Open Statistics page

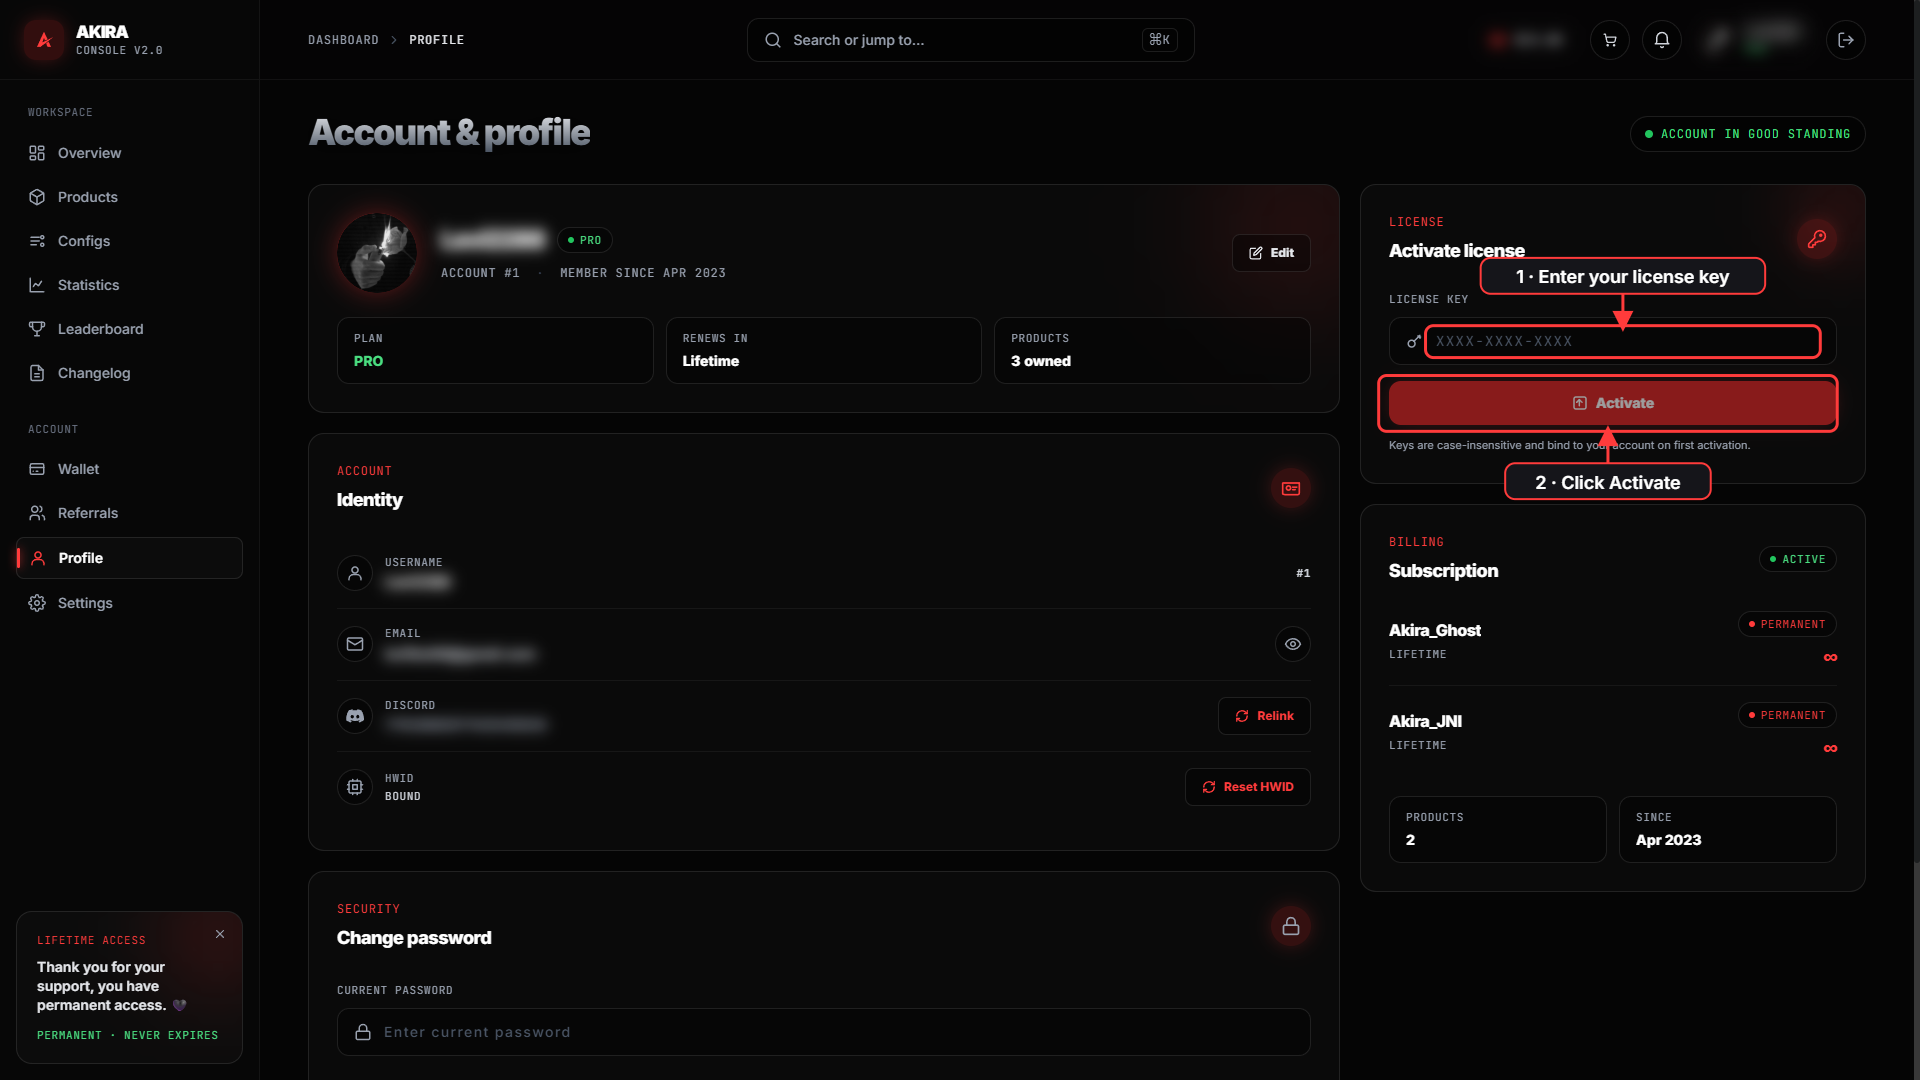point(129,285)
